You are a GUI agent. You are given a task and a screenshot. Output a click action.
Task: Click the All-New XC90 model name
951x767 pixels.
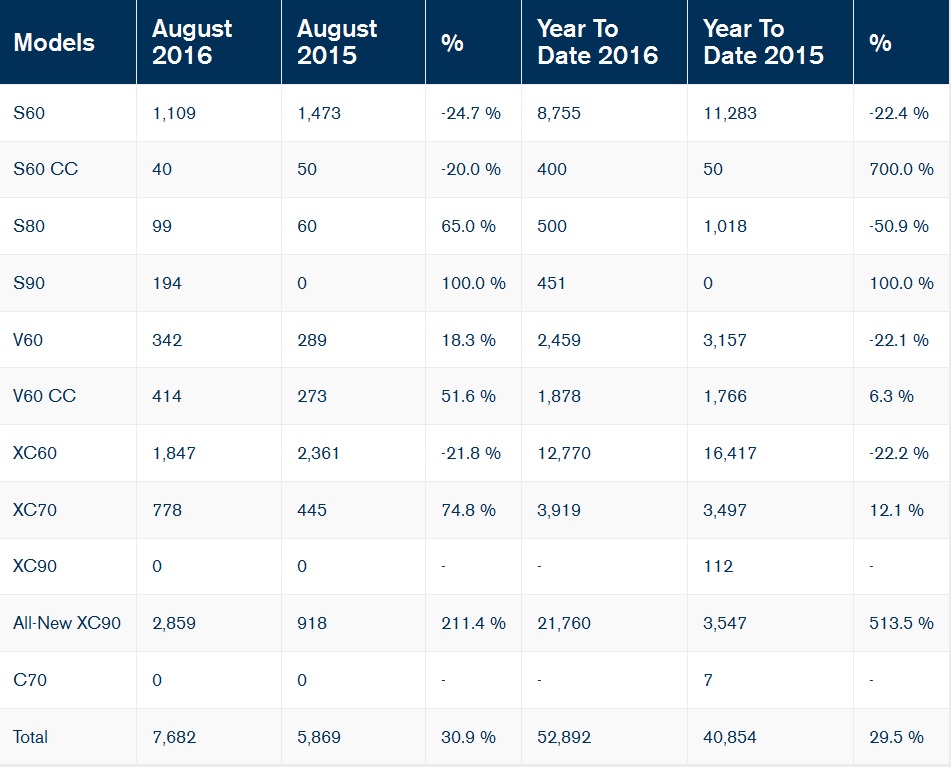point(67,623)
